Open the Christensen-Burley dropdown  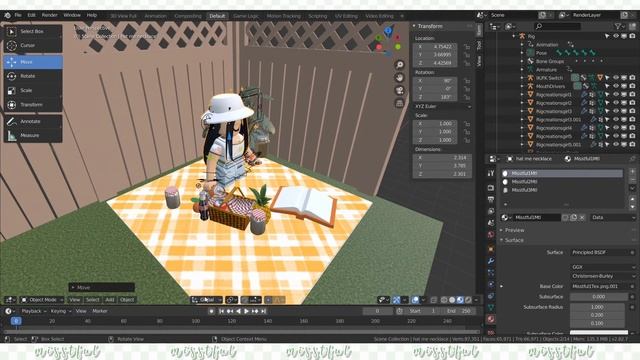[x=603, y=276]
